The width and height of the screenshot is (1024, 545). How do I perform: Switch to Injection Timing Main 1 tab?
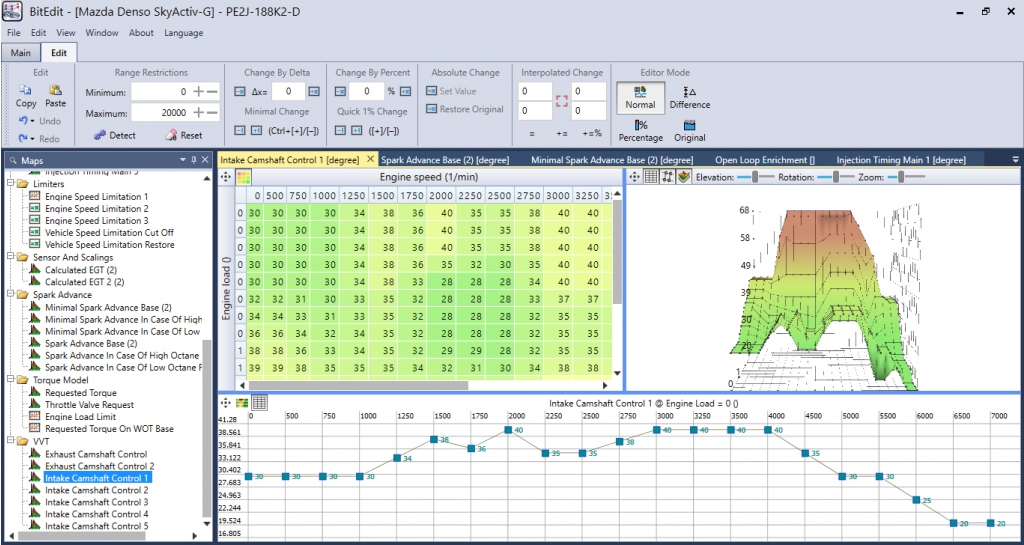(x=901, y=159)
